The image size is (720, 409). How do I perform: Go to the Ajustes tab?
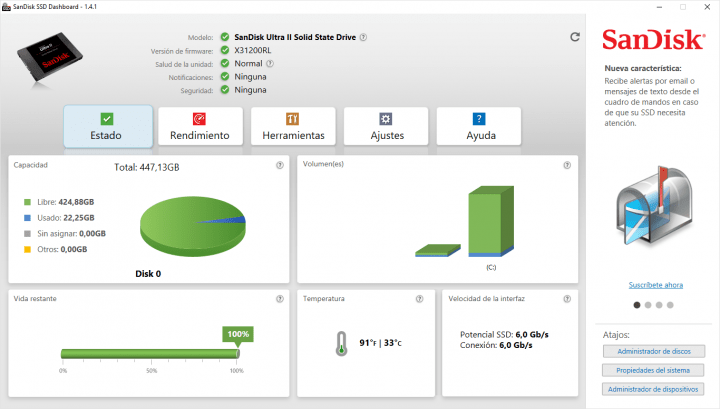(x=386, y=126)
